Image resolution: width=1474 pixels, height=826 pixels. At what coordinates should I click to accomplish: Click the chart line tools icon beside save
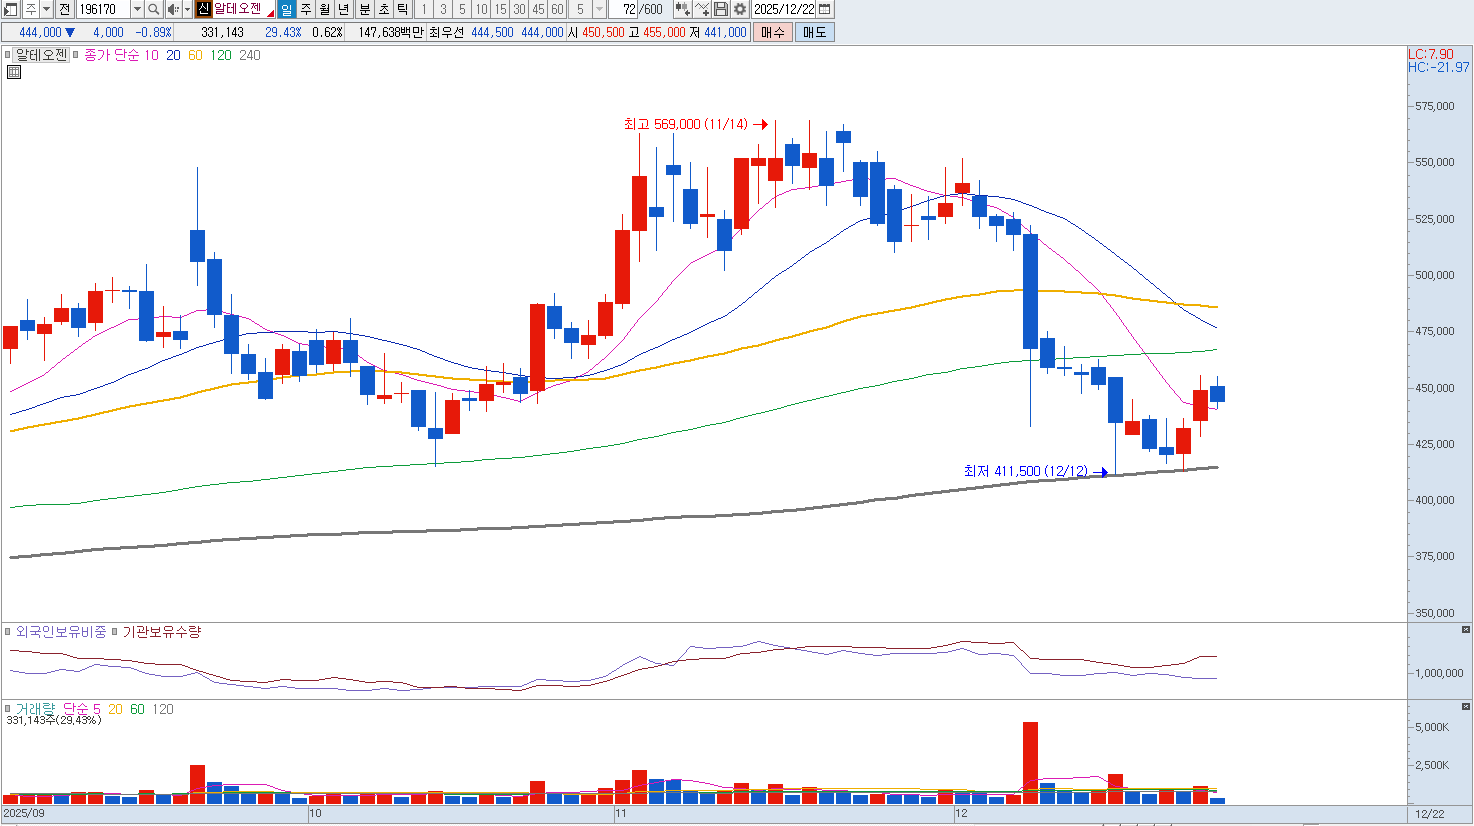point(702,9)
